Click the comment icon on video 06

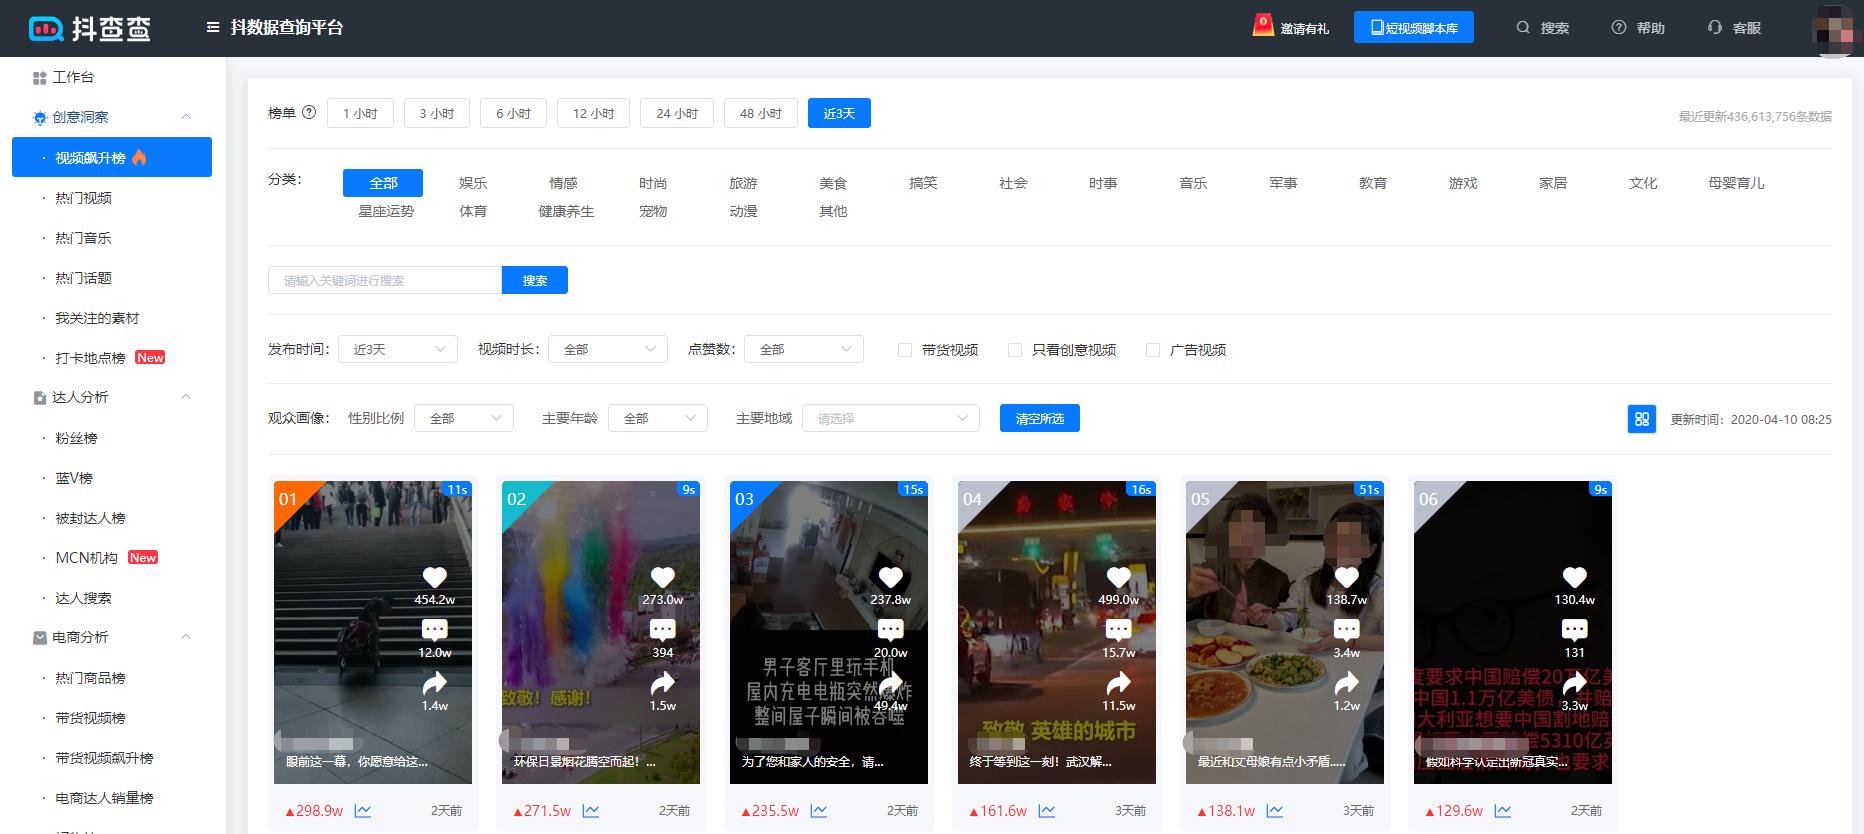pos(1574,630)
